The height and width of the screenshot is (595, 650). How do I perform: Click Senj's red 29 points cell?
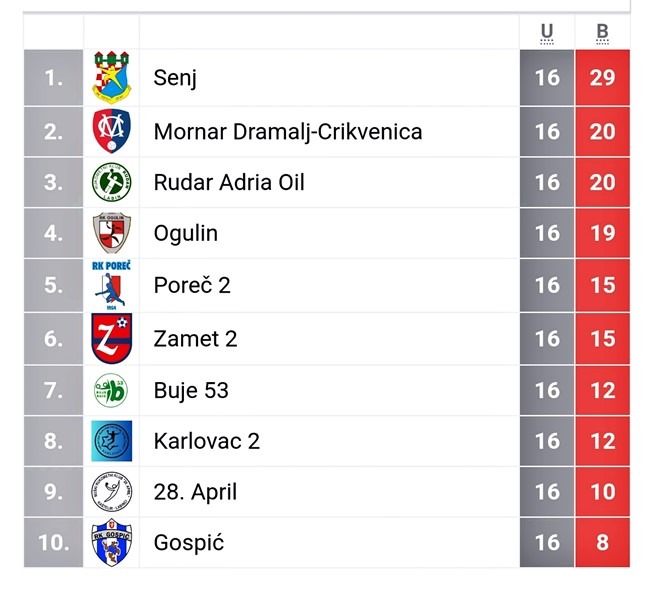pos(602,78)
